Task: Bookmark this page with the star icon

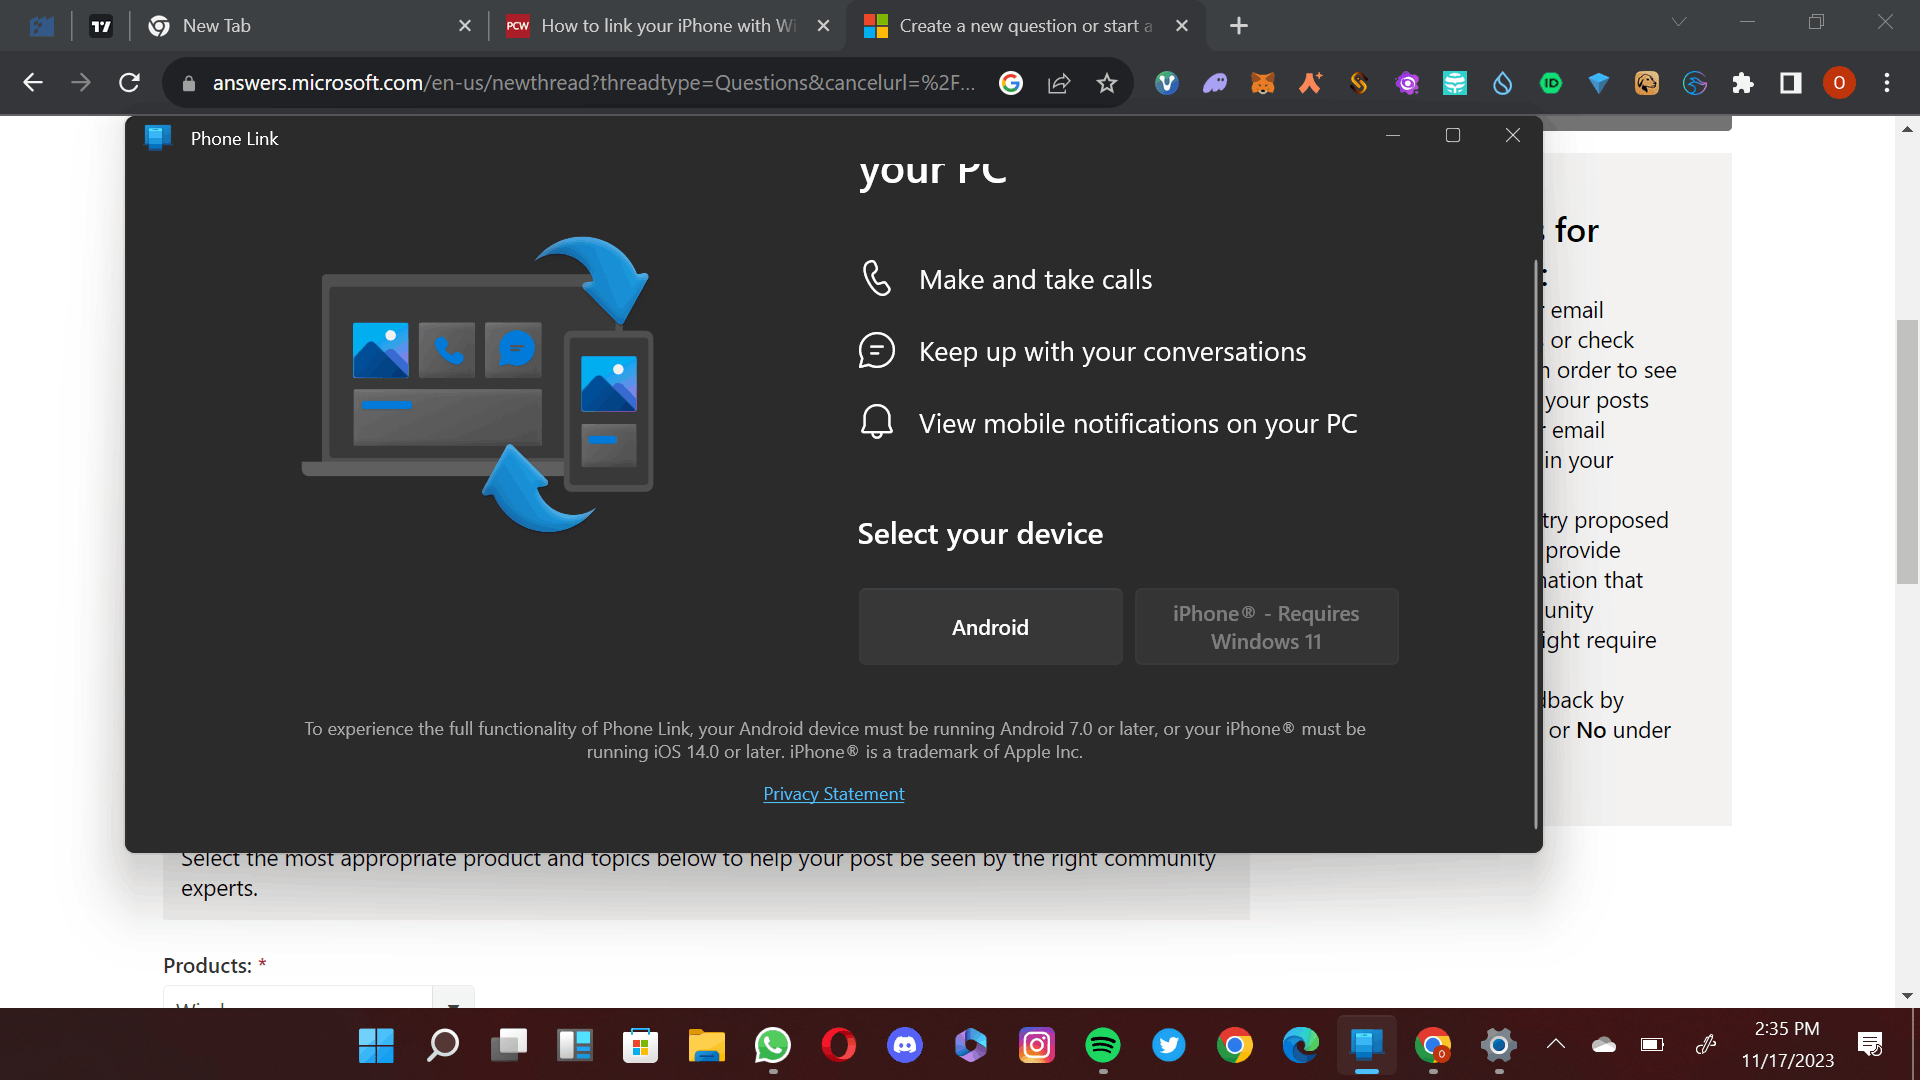Action: point(1106,83)
